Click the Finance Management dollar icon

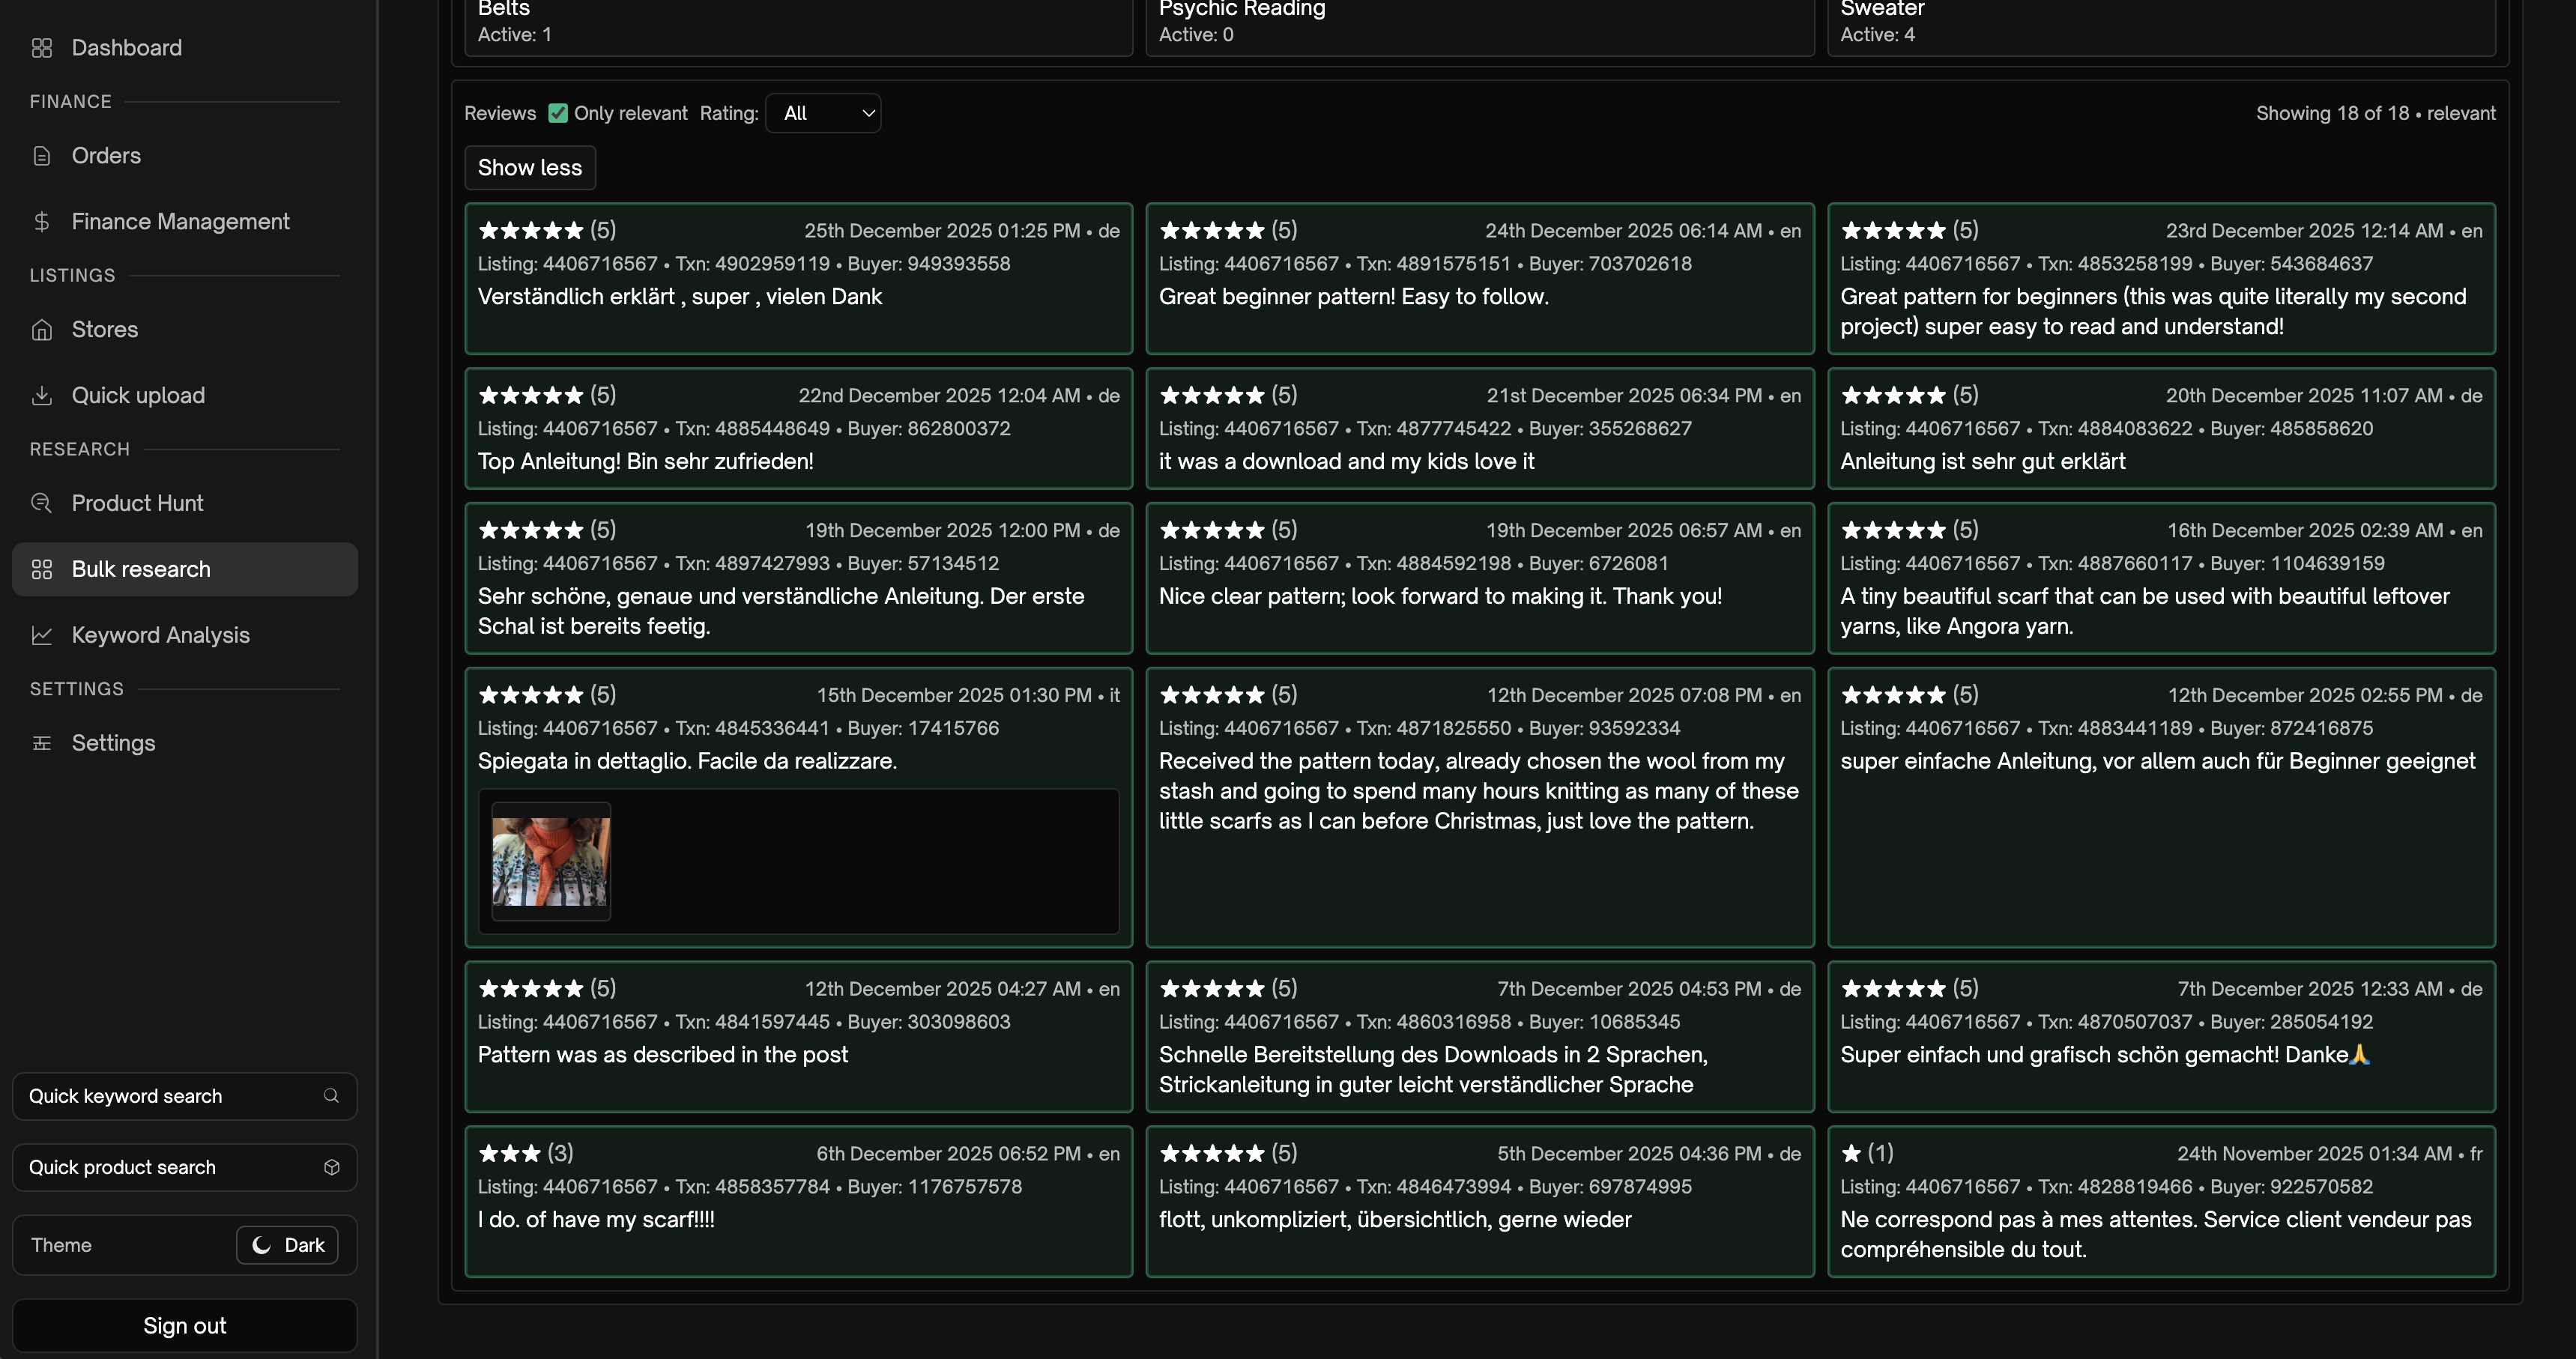point(41,222)
